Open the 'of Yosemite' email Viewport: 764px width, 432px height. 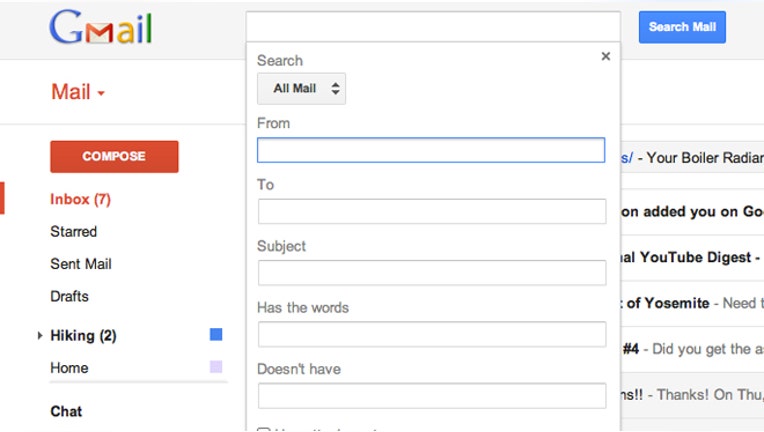(692, 303)
